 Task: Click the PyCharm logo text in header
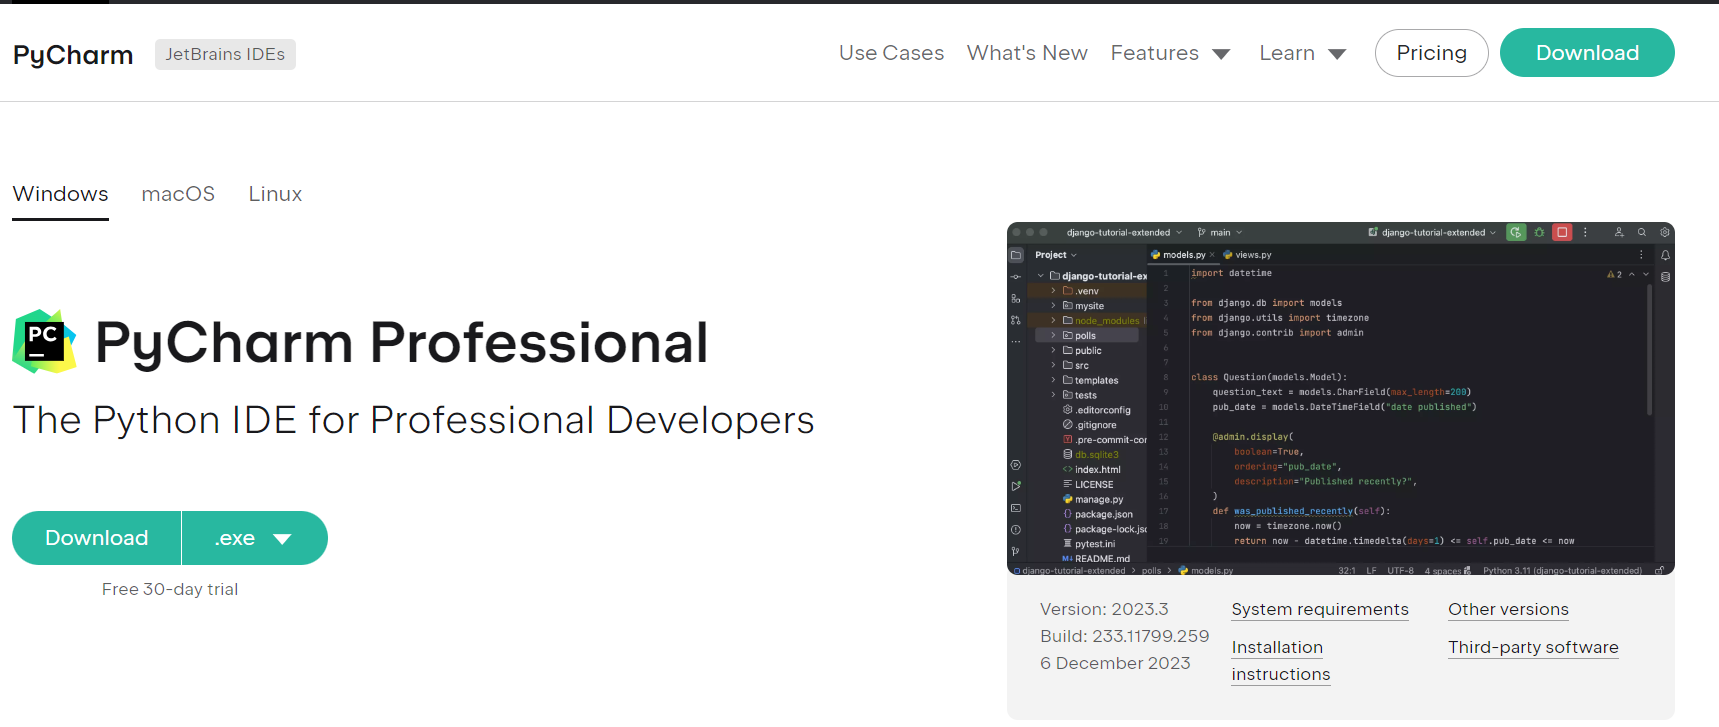[x=73, y=54]
